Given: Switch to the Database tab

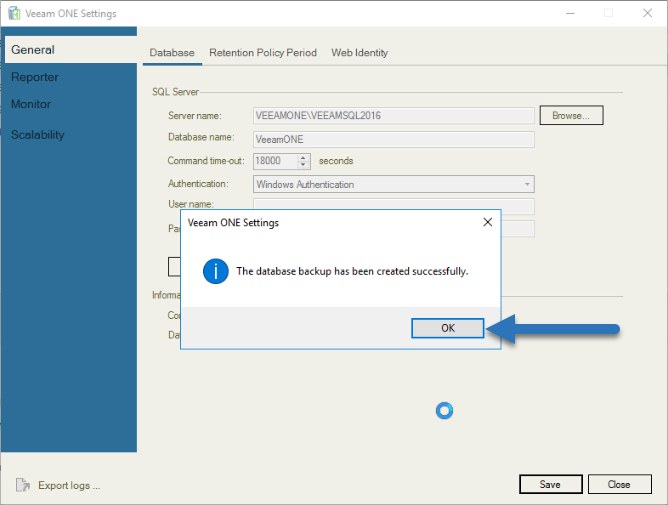Looking at the screenshot, I should [172, 53].
